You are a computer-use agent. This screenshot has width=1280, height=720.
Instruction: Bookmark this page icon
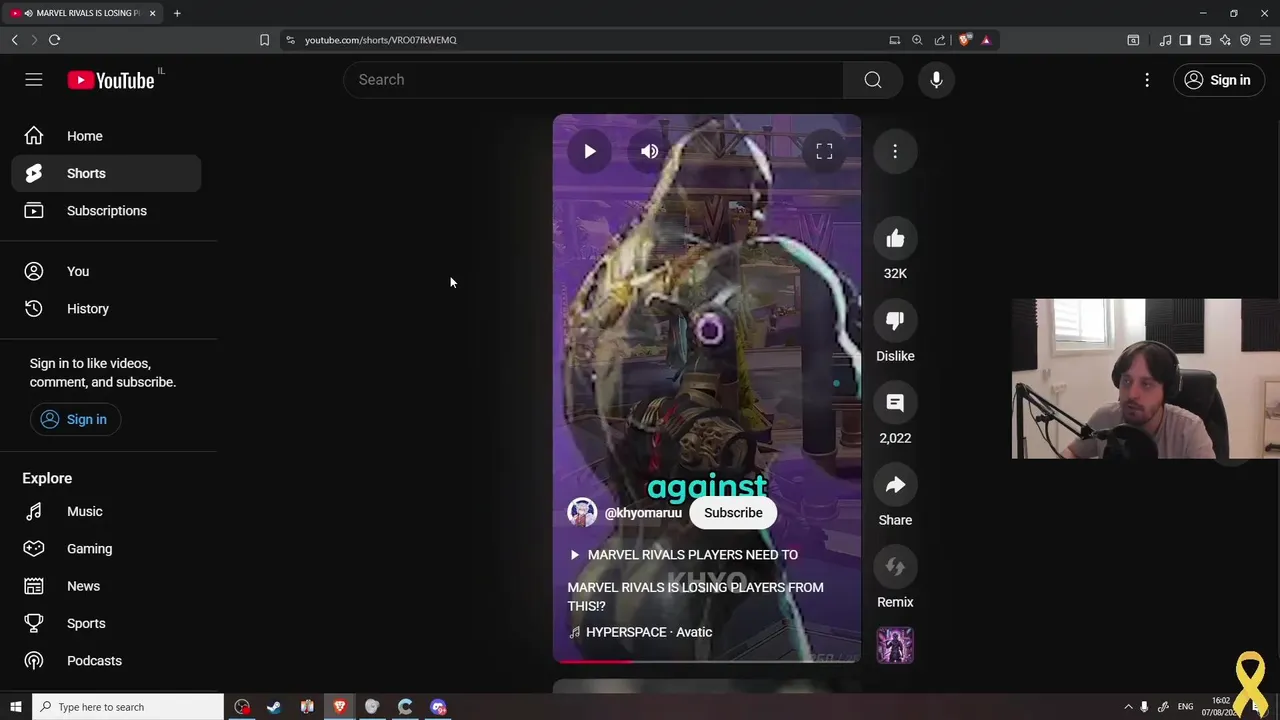click(264, 40)
